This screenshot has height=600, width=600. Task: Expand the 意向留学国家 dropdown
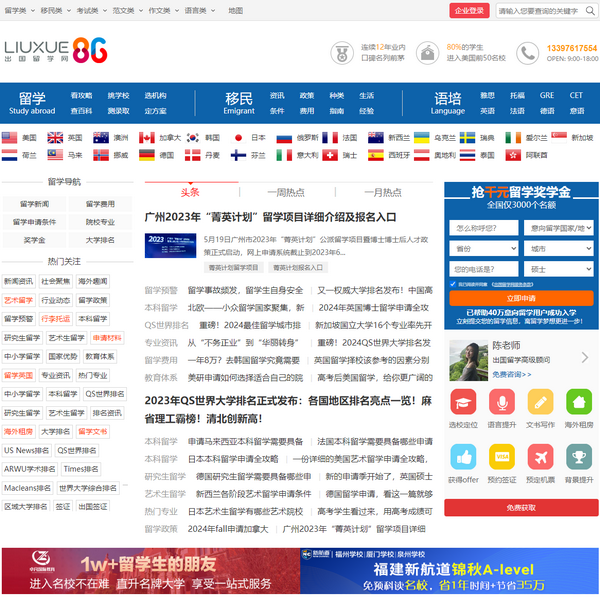point(558,228)
